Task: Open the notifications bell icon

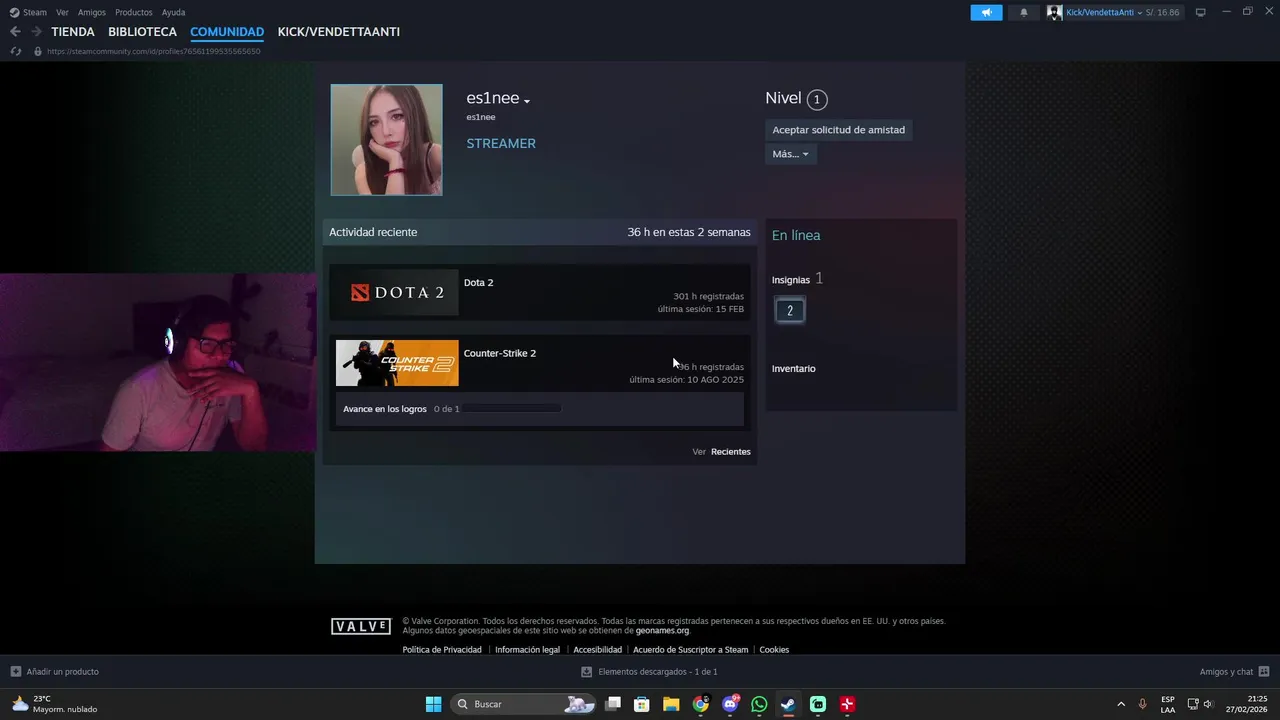Action: pos(1023,12)
